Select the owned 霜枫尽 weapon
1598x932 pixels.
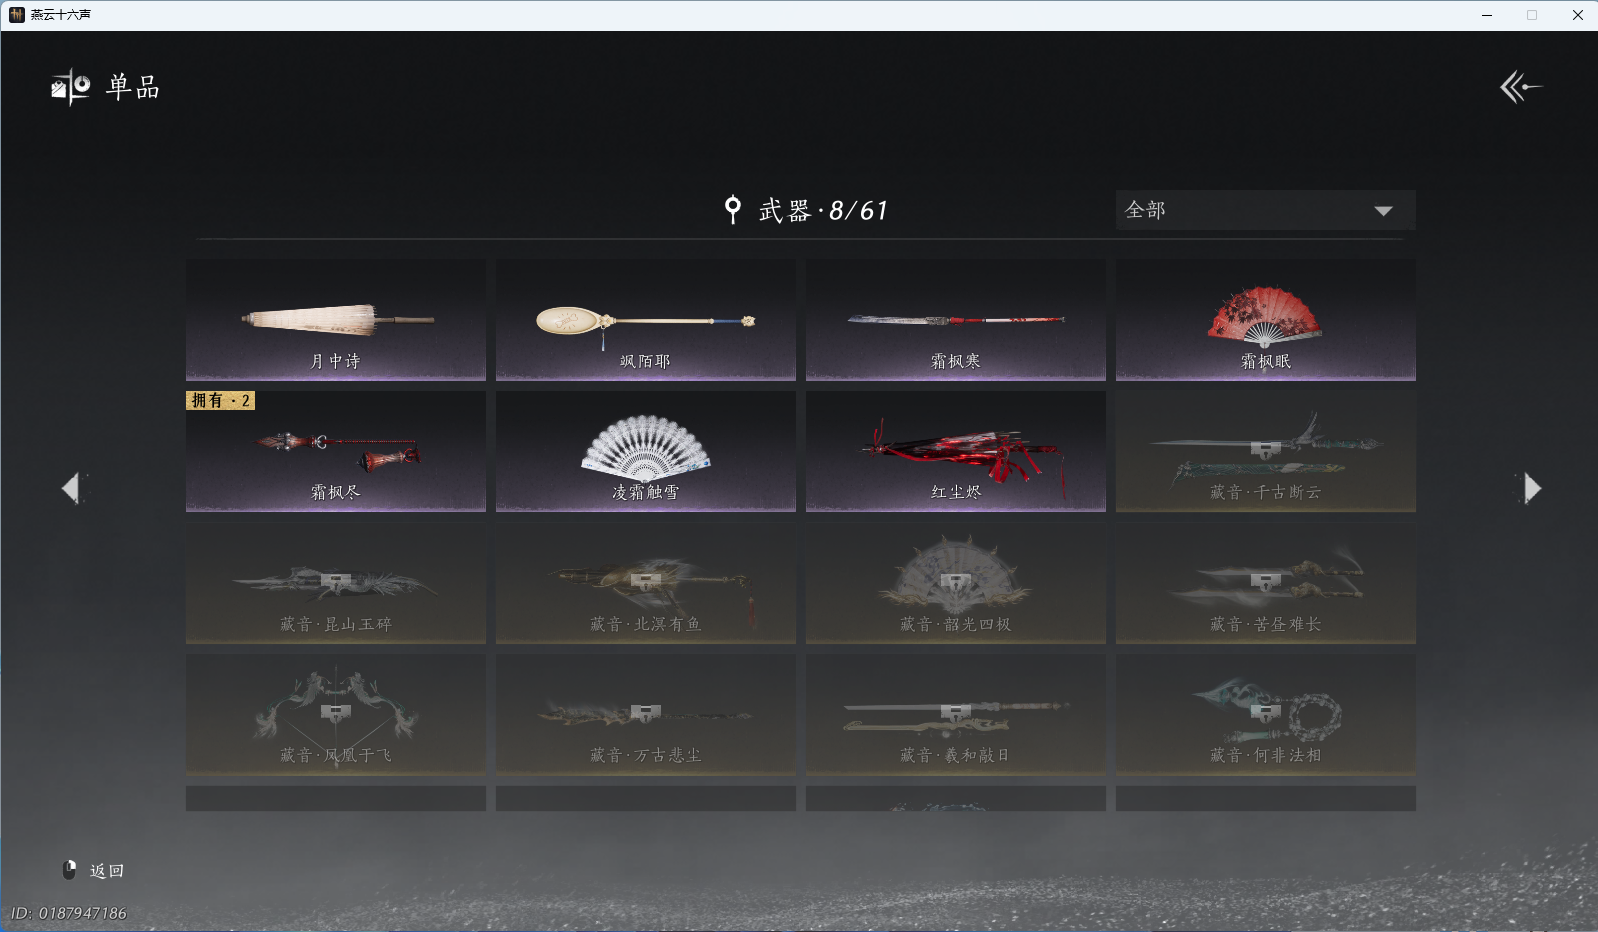[x=336, y=451]
